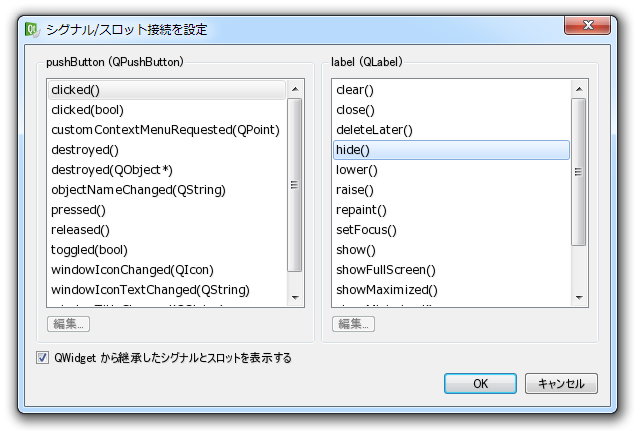Select the clear() slot
This screenshot has height=431, width=640.
(451, 90)
